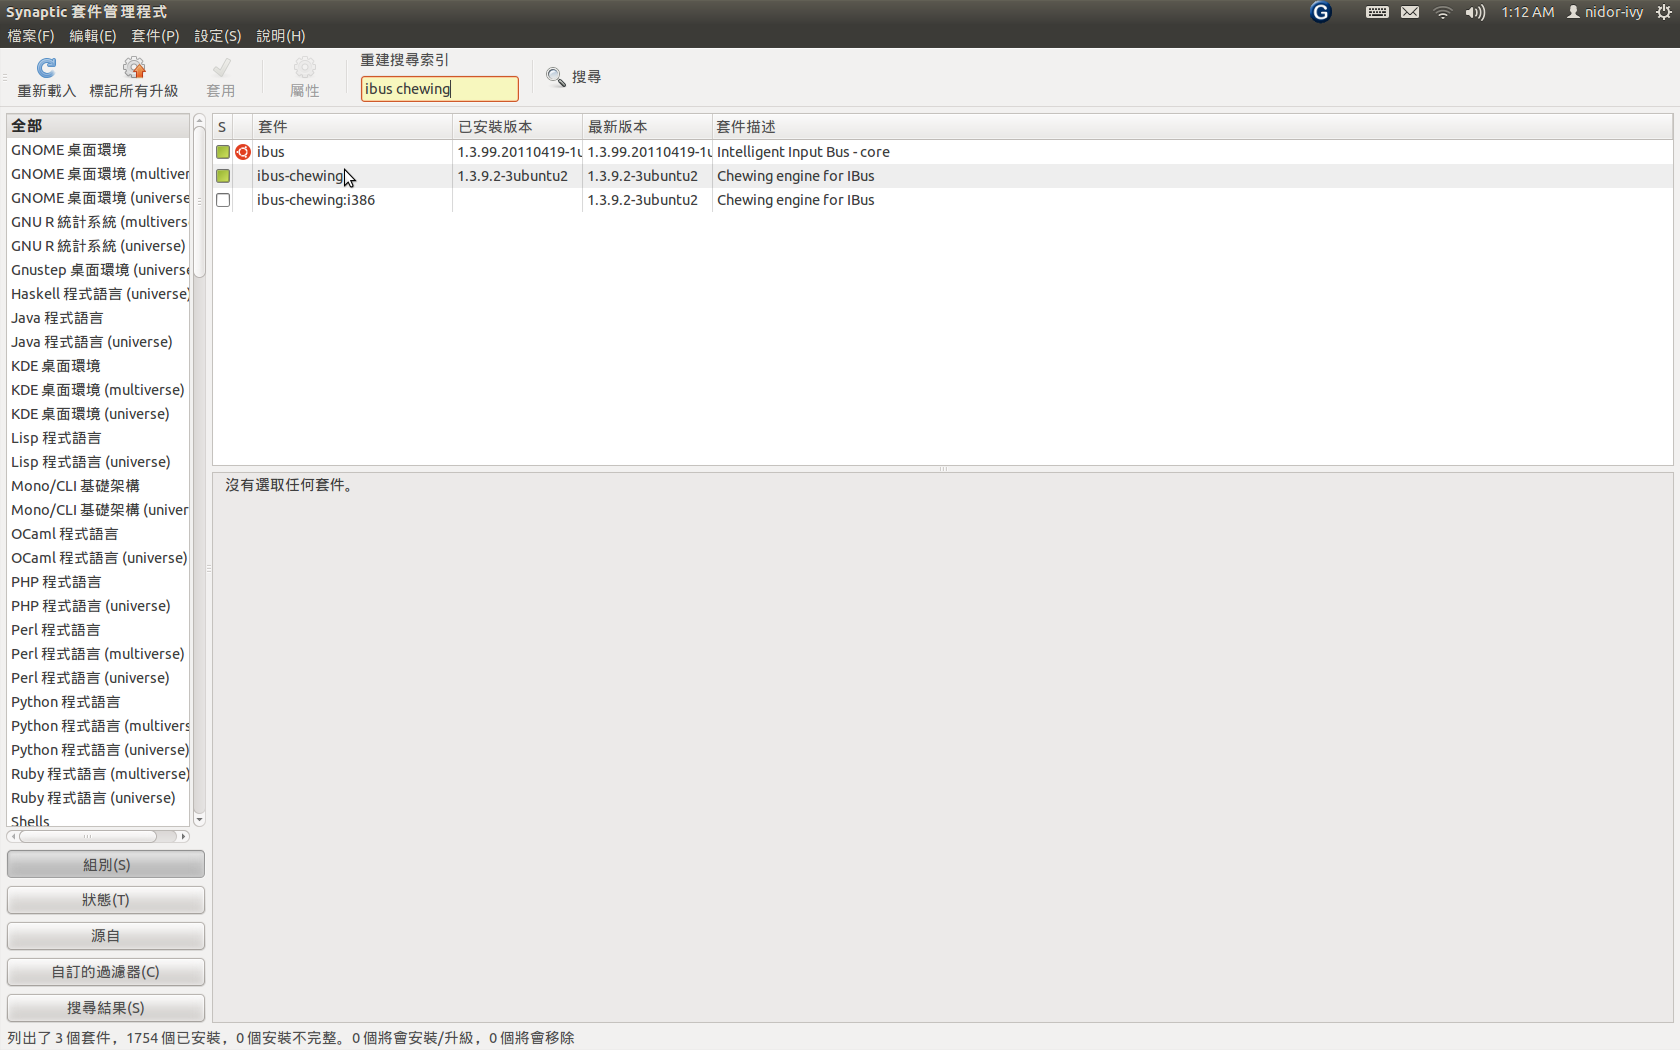Sort by the 套件 package column header
The image size is (1680, 1050).
click(x=352, y=127)
